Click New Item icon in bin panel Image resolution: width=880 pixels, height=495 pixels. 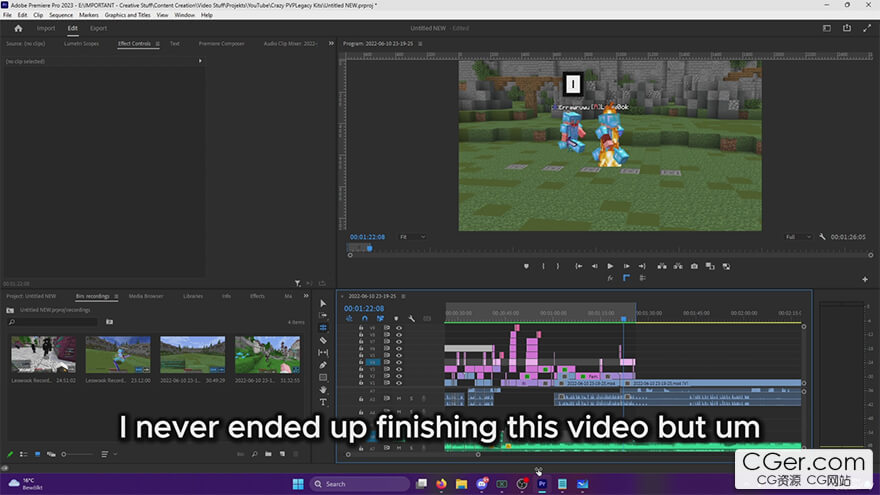click(282, 454)
